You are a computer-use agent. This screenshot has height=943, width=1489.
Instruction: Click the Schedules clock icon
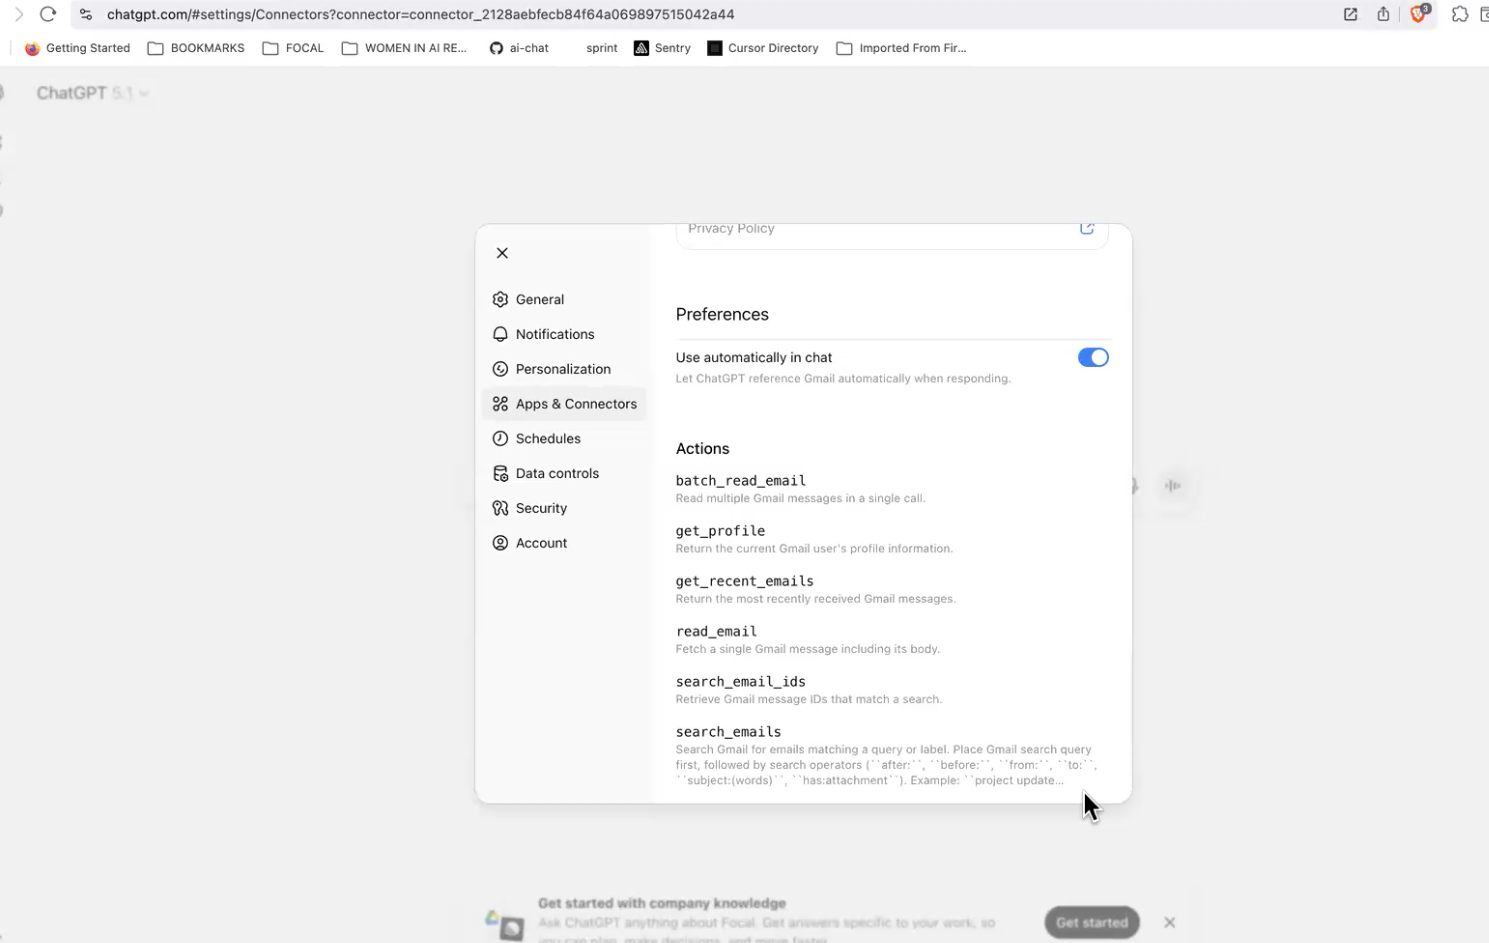[500, 439]
